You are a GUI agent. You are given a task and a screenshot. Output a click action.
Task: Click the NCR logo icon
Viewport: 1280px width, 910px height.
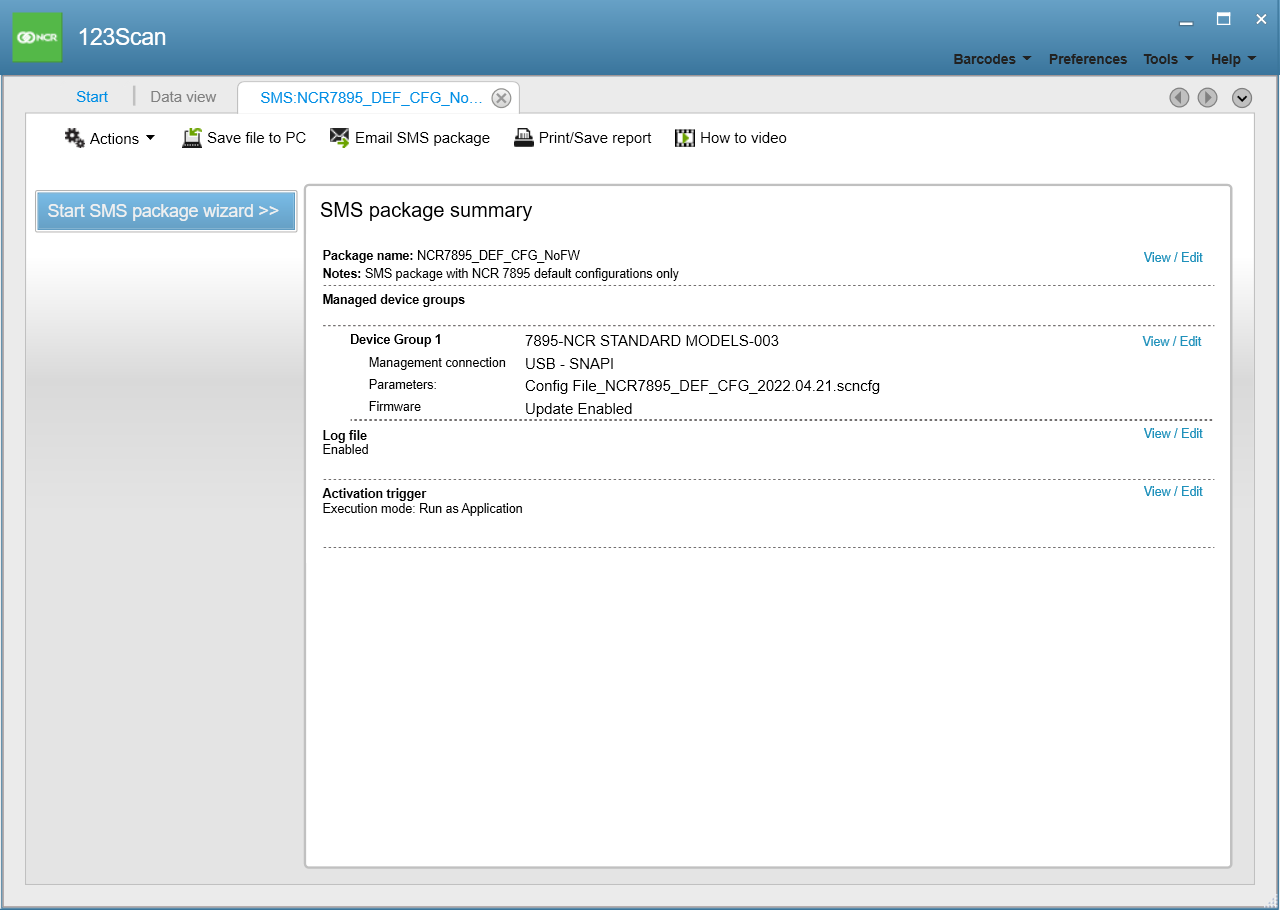click(37, 37)
